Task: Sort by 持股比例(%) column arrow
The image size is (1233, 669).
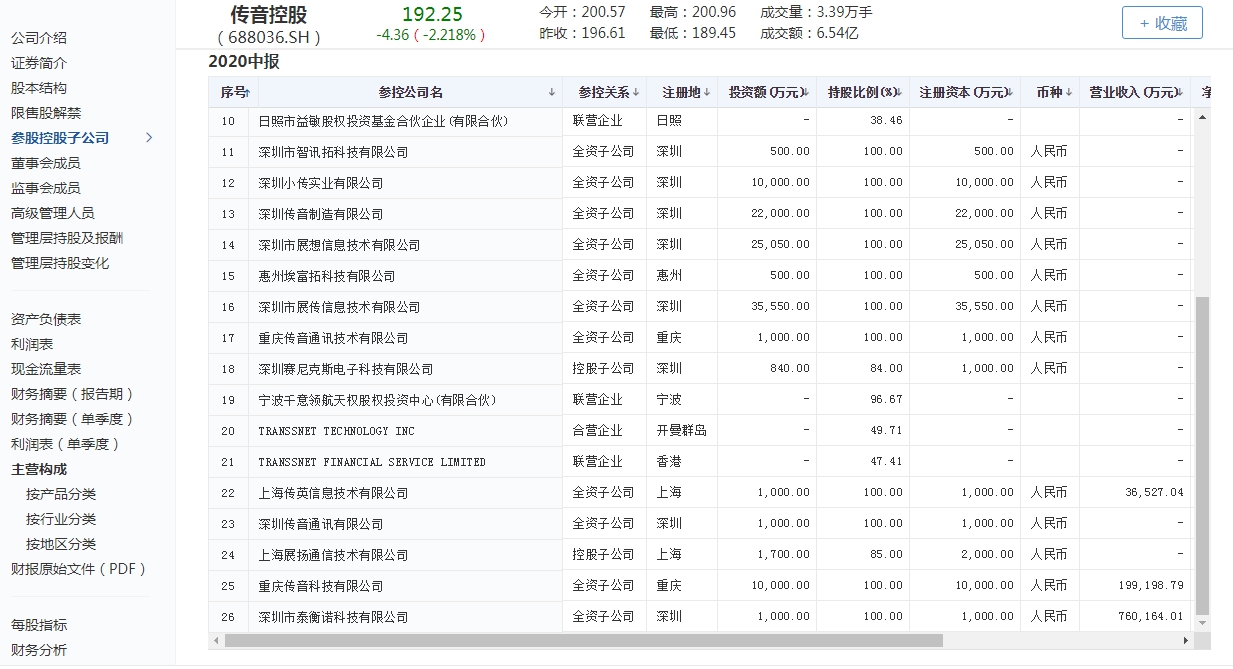Action: 899,92
